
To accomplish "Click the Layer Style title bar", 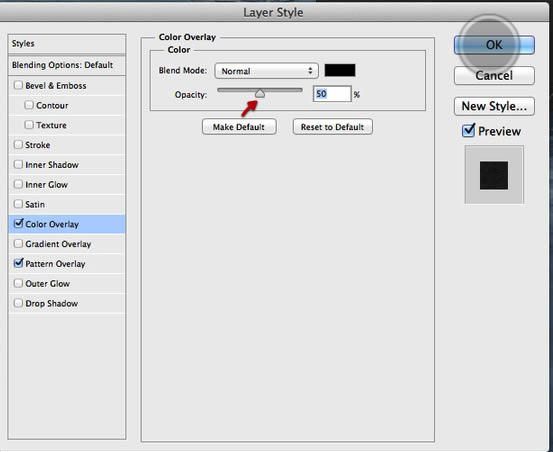I will tap(273, 12).
